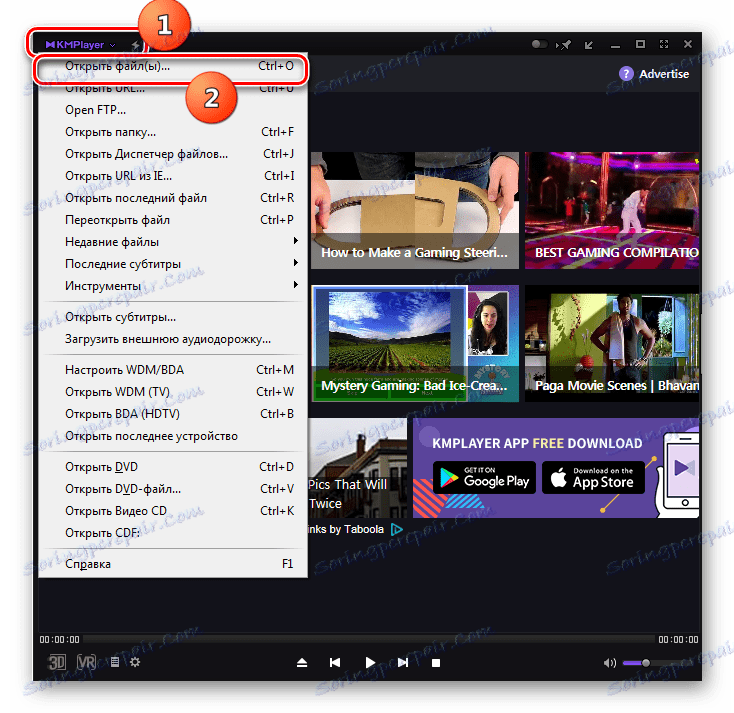Open the KMPlayer main menu dropdown
734x713 pixels.
pos(80,45)
